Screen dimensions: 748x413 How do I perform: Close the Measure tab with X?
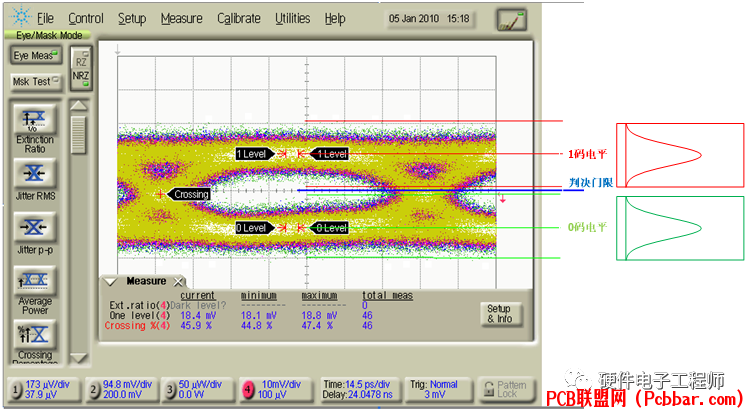(x=178, y=282)
